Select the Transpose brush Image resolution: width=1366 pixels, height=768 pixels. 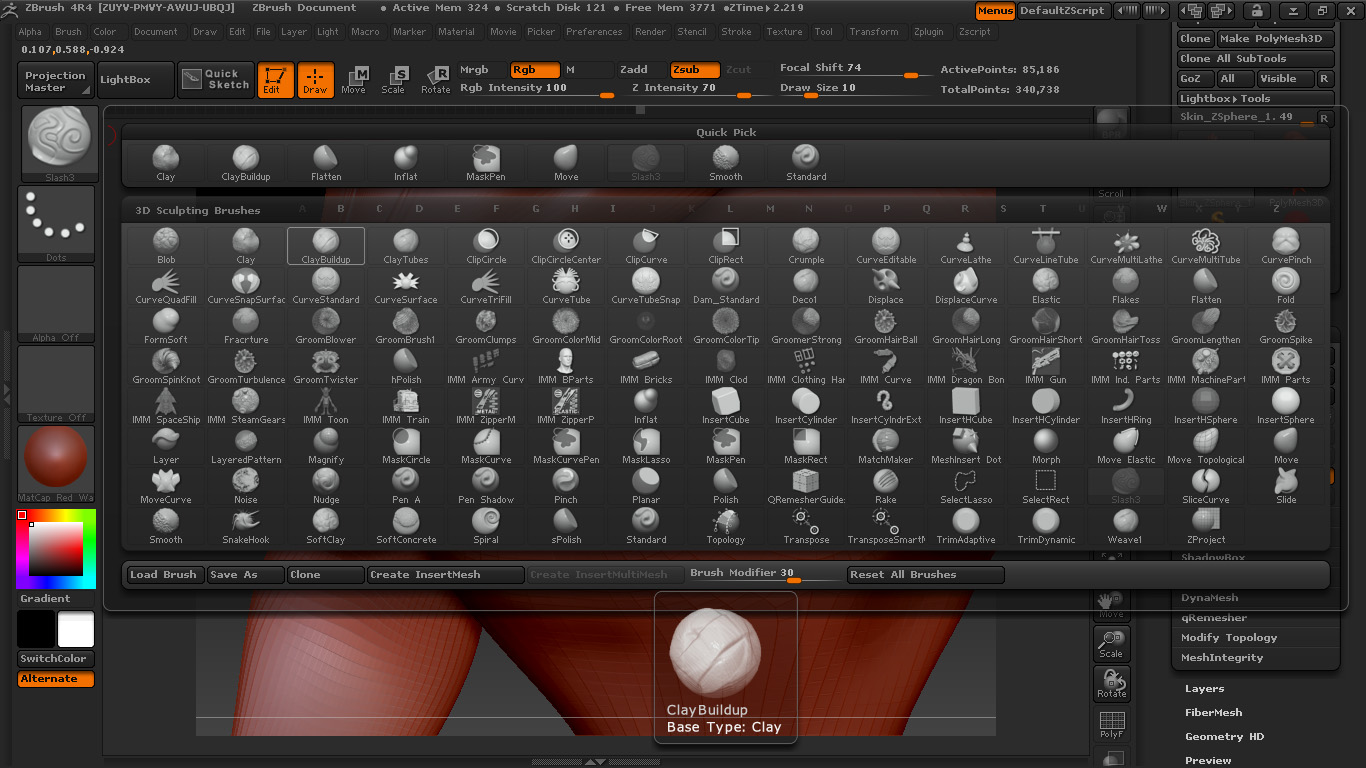(806, 526)
